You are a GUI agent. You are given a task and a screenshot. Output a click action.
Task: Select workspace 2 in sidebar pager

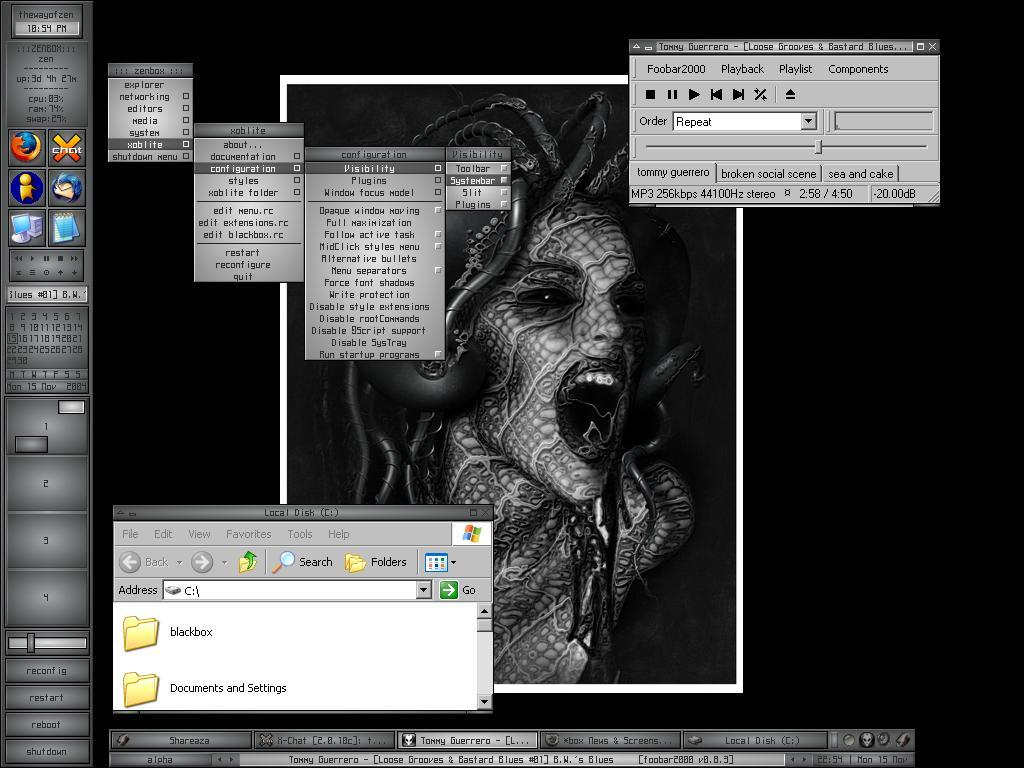pyautogui.click(x=46, y=483)
